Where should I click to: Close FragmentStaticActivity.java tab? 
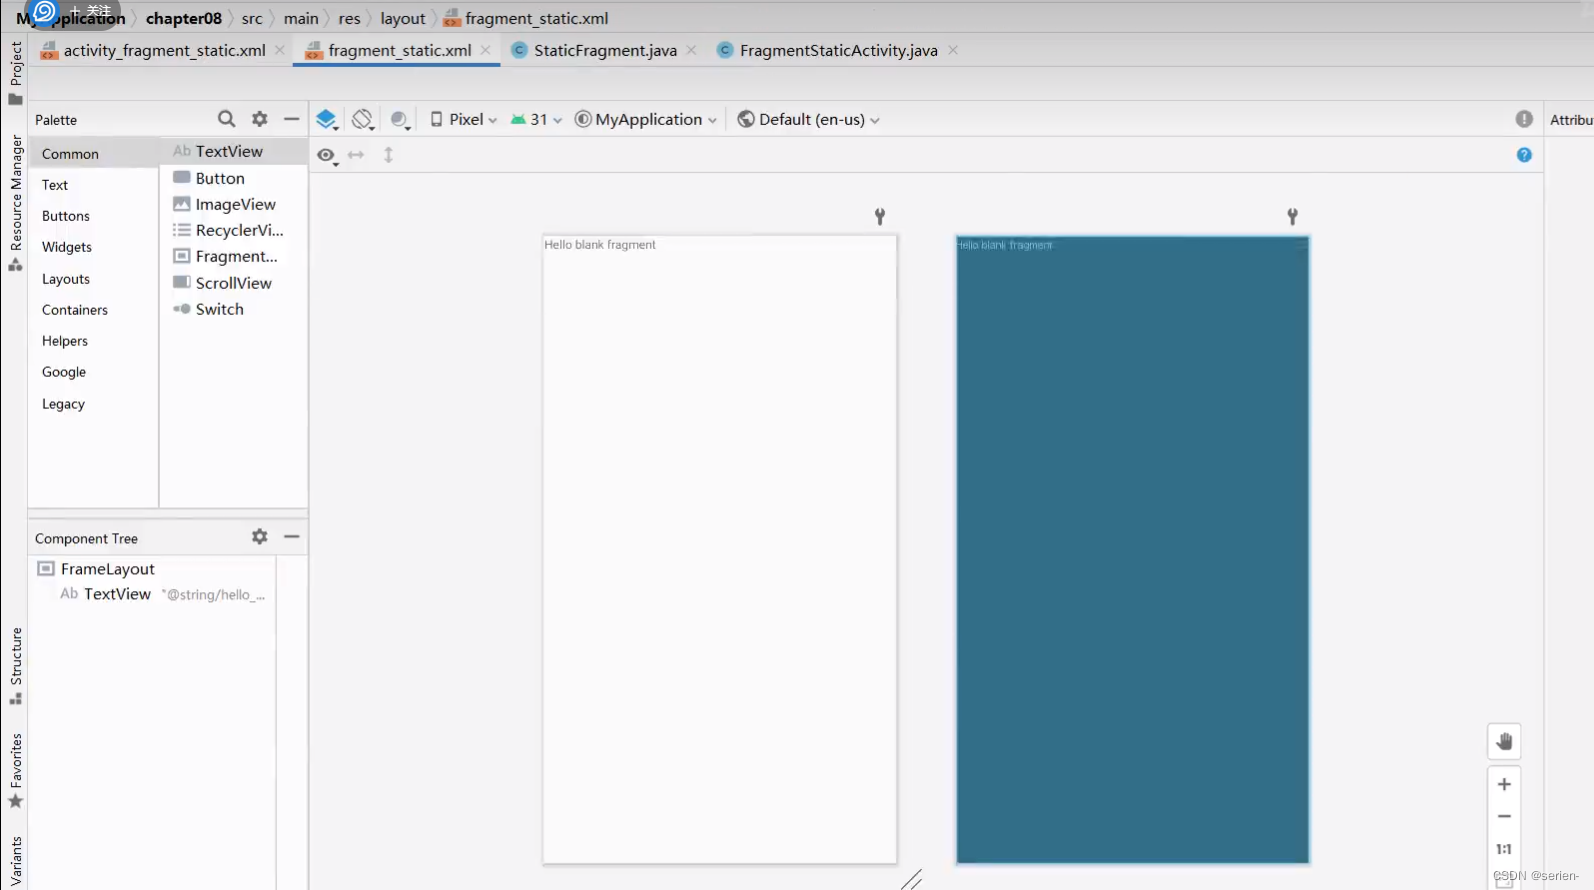click(x=953, y=50)
